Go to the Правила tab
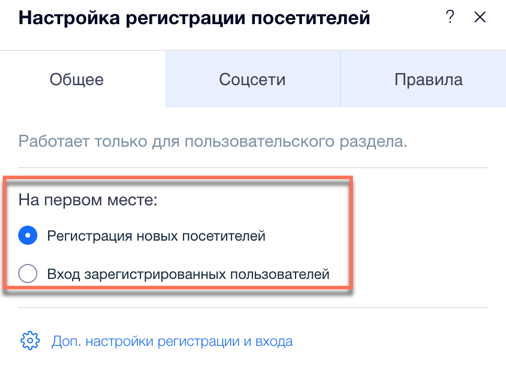The height and width of the screenshot is (370, 506). [x=423, y=79]
